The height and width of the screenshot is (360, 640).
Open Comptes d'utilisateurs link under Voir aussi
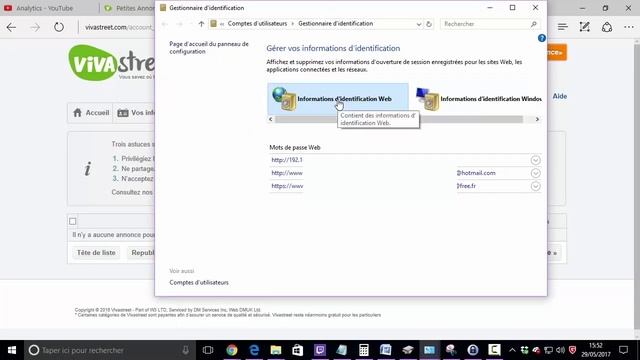pyautogui.click(x=199, y=282)
